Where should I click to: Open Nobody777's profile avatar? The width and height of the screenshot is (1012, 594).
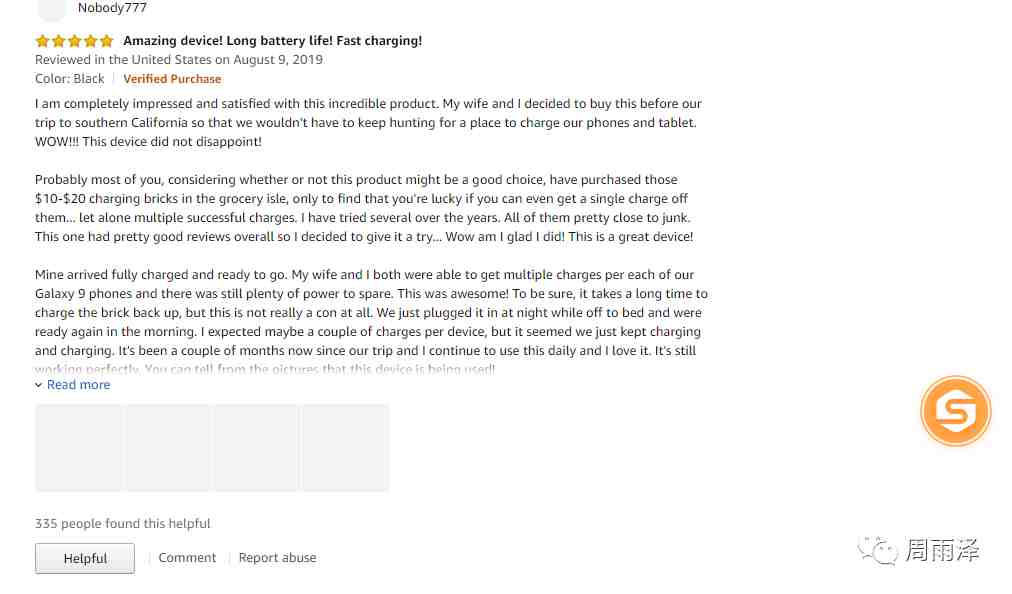pos(51,9)
